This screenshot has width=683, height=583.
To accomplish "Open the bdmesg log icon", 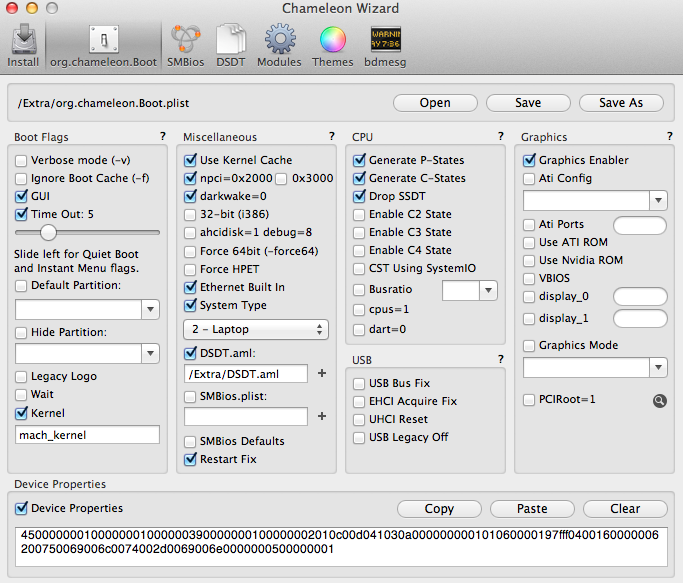I will click(385, 45).
